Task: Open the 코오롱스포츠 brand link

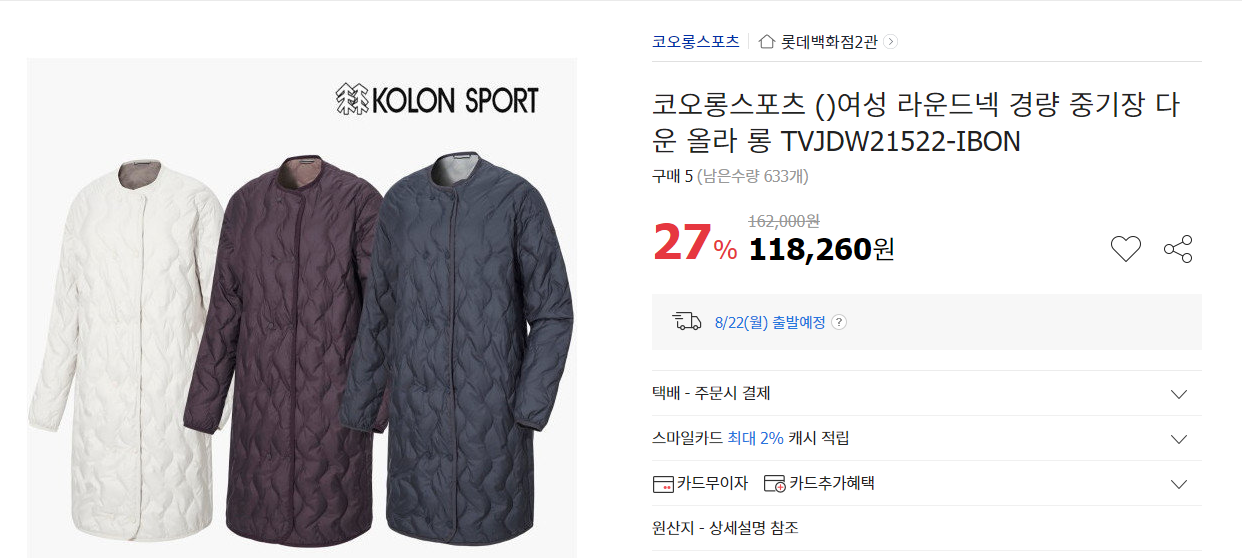Action: tap(695, 42)
